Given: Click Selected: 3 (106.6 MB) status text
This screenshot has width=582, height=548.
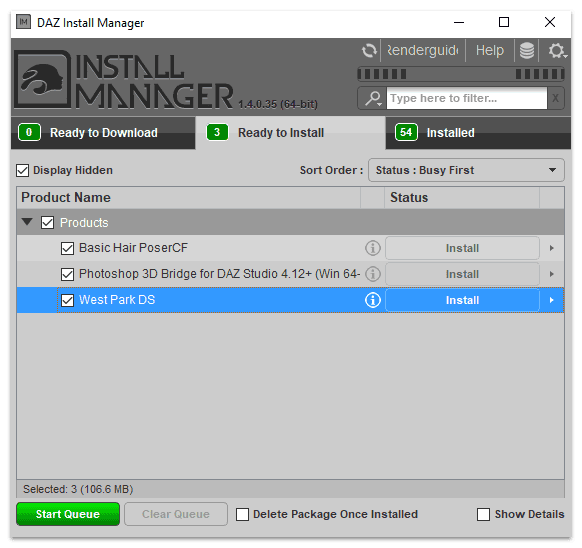Looking at the screenshot, I should click(78, 489).
